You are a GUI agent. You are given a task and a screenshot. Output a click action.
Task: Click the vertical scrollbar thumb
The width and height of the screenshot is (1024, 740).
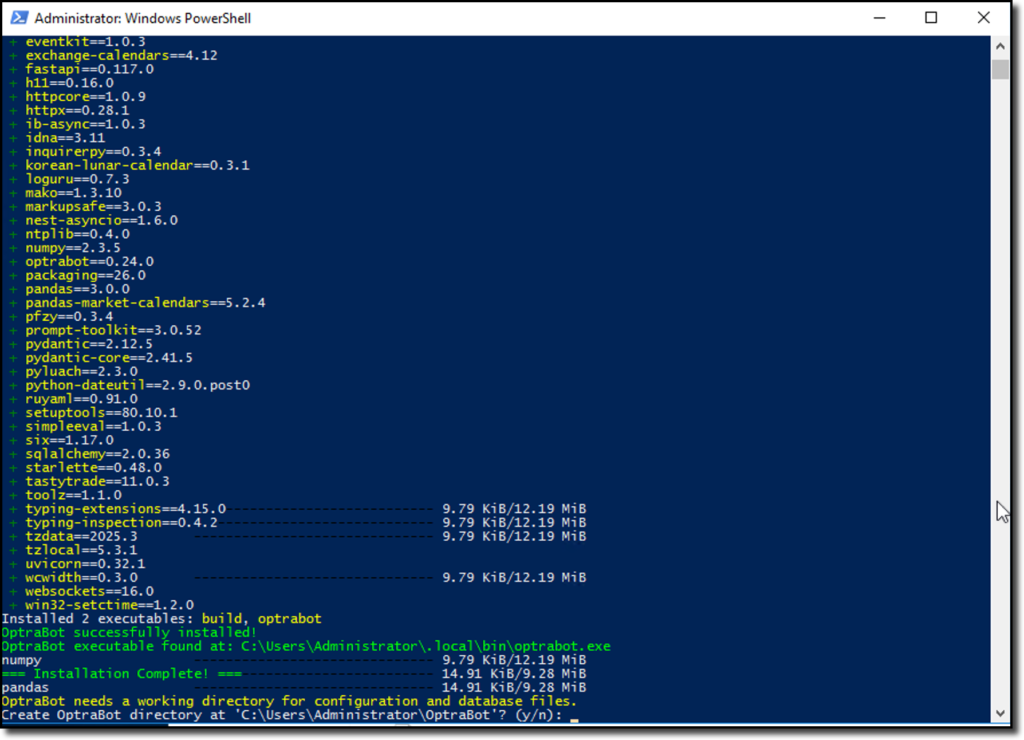1000,69
